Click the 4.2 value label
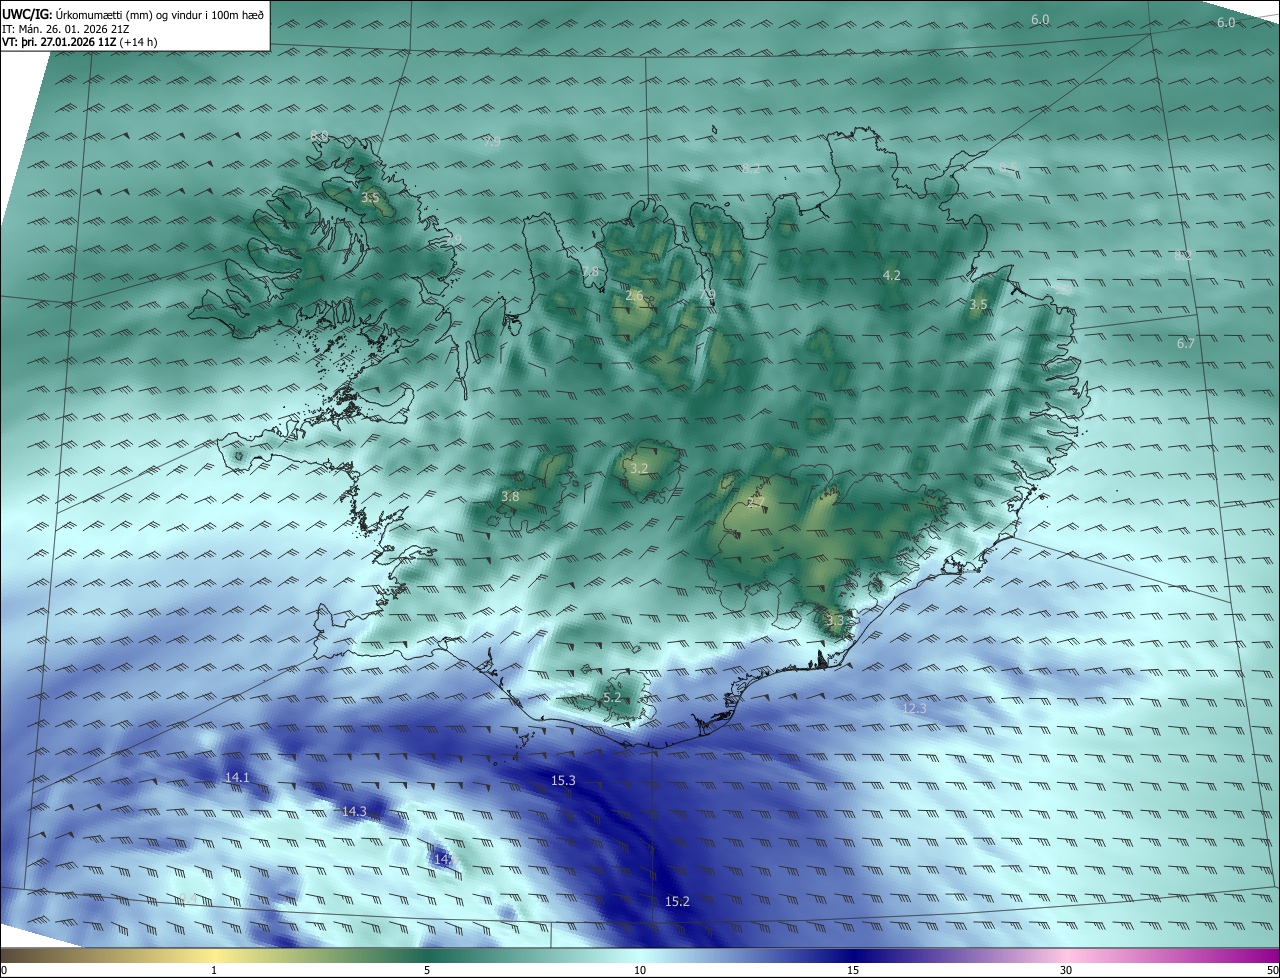The width and height of the screenshot is (1280, 978). coord(892,275)
